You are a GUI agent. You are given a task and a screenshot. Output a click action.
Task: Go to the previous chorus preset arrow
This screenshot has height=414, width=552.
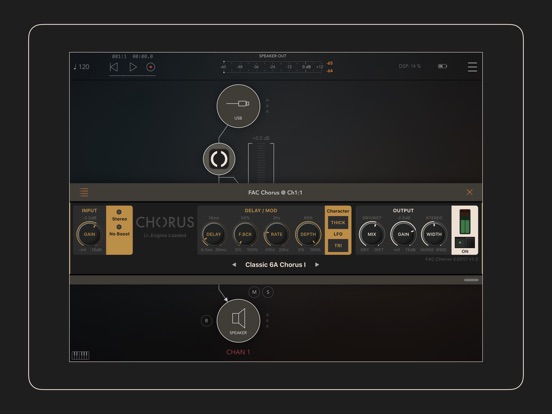[x=234, y=265]
